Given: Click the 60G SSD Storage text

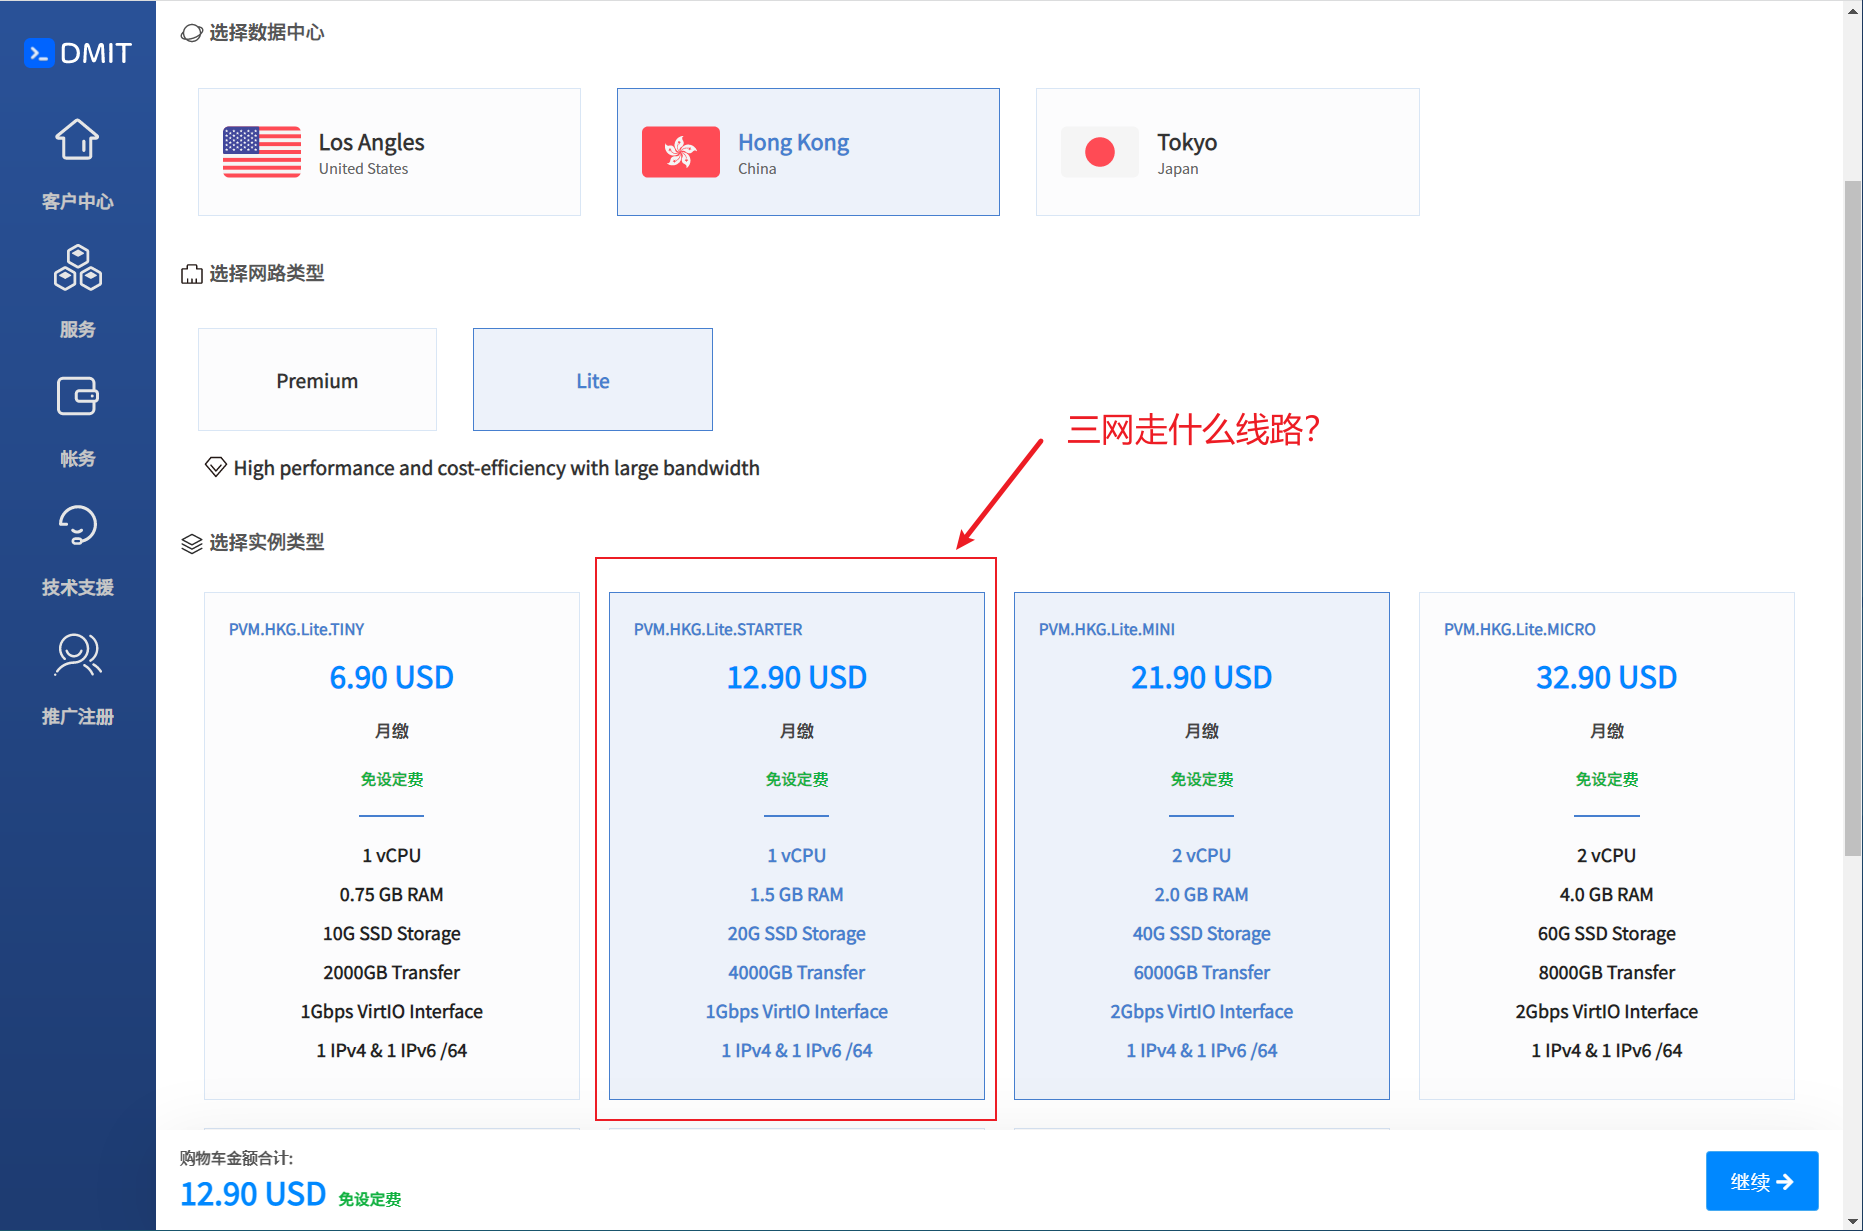Looking at the screenshot, I should pos(1607,933).
